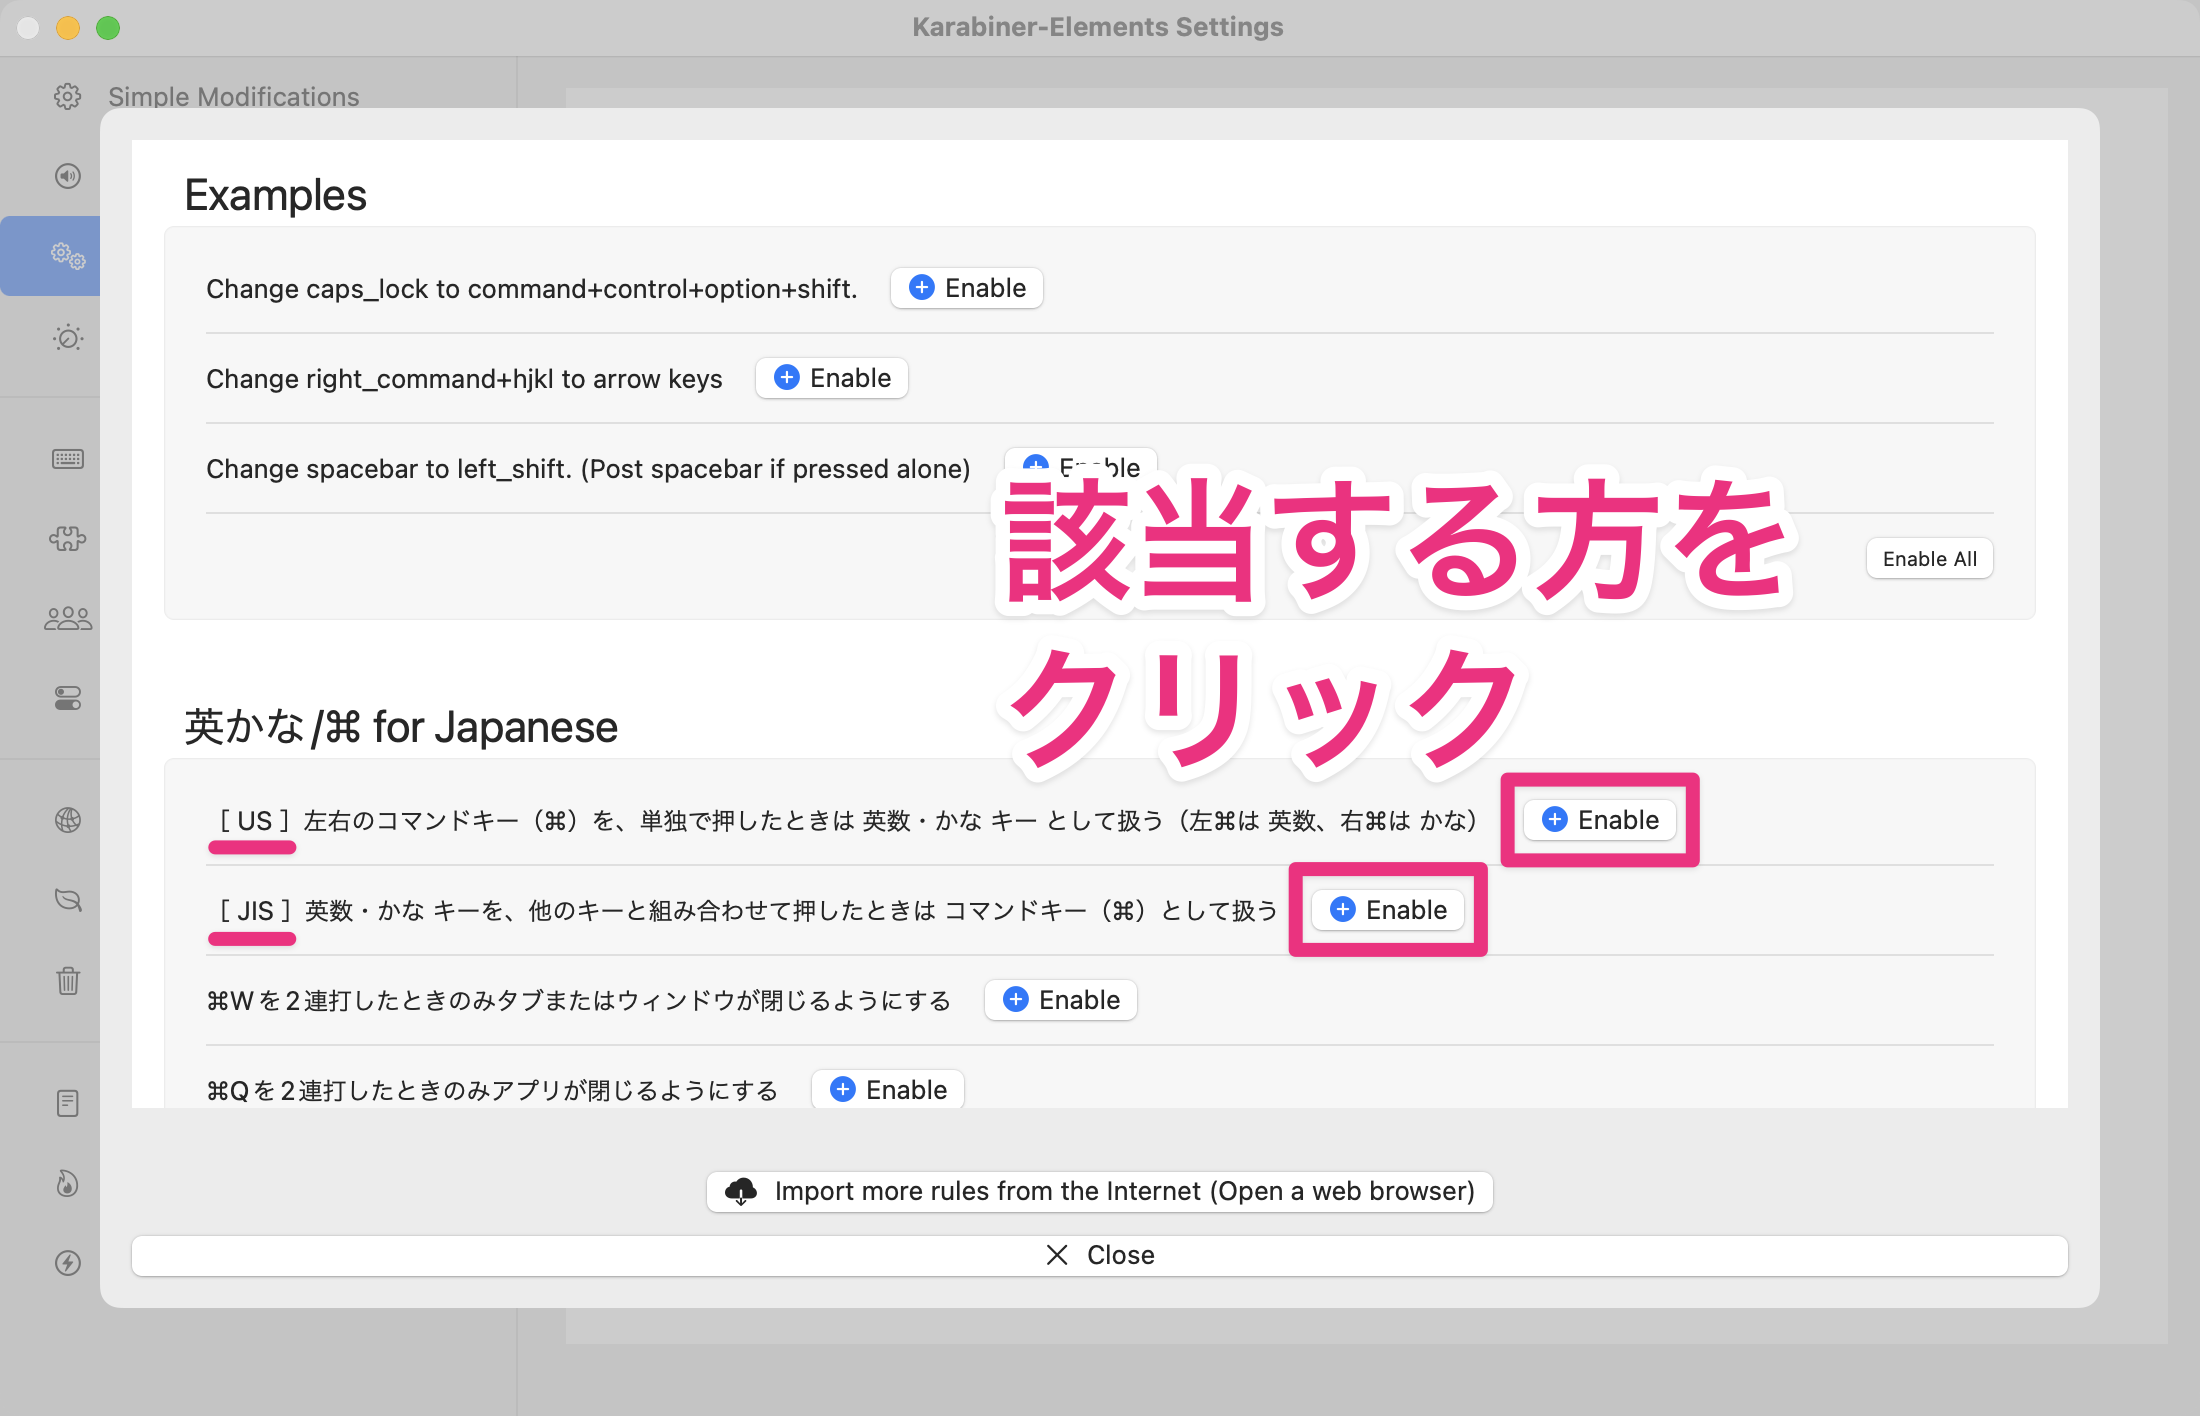The image size is (2200, 1416).
Task: Enable right_command+hjkl to arrow keys rule
Action: [x=831, y=378]
